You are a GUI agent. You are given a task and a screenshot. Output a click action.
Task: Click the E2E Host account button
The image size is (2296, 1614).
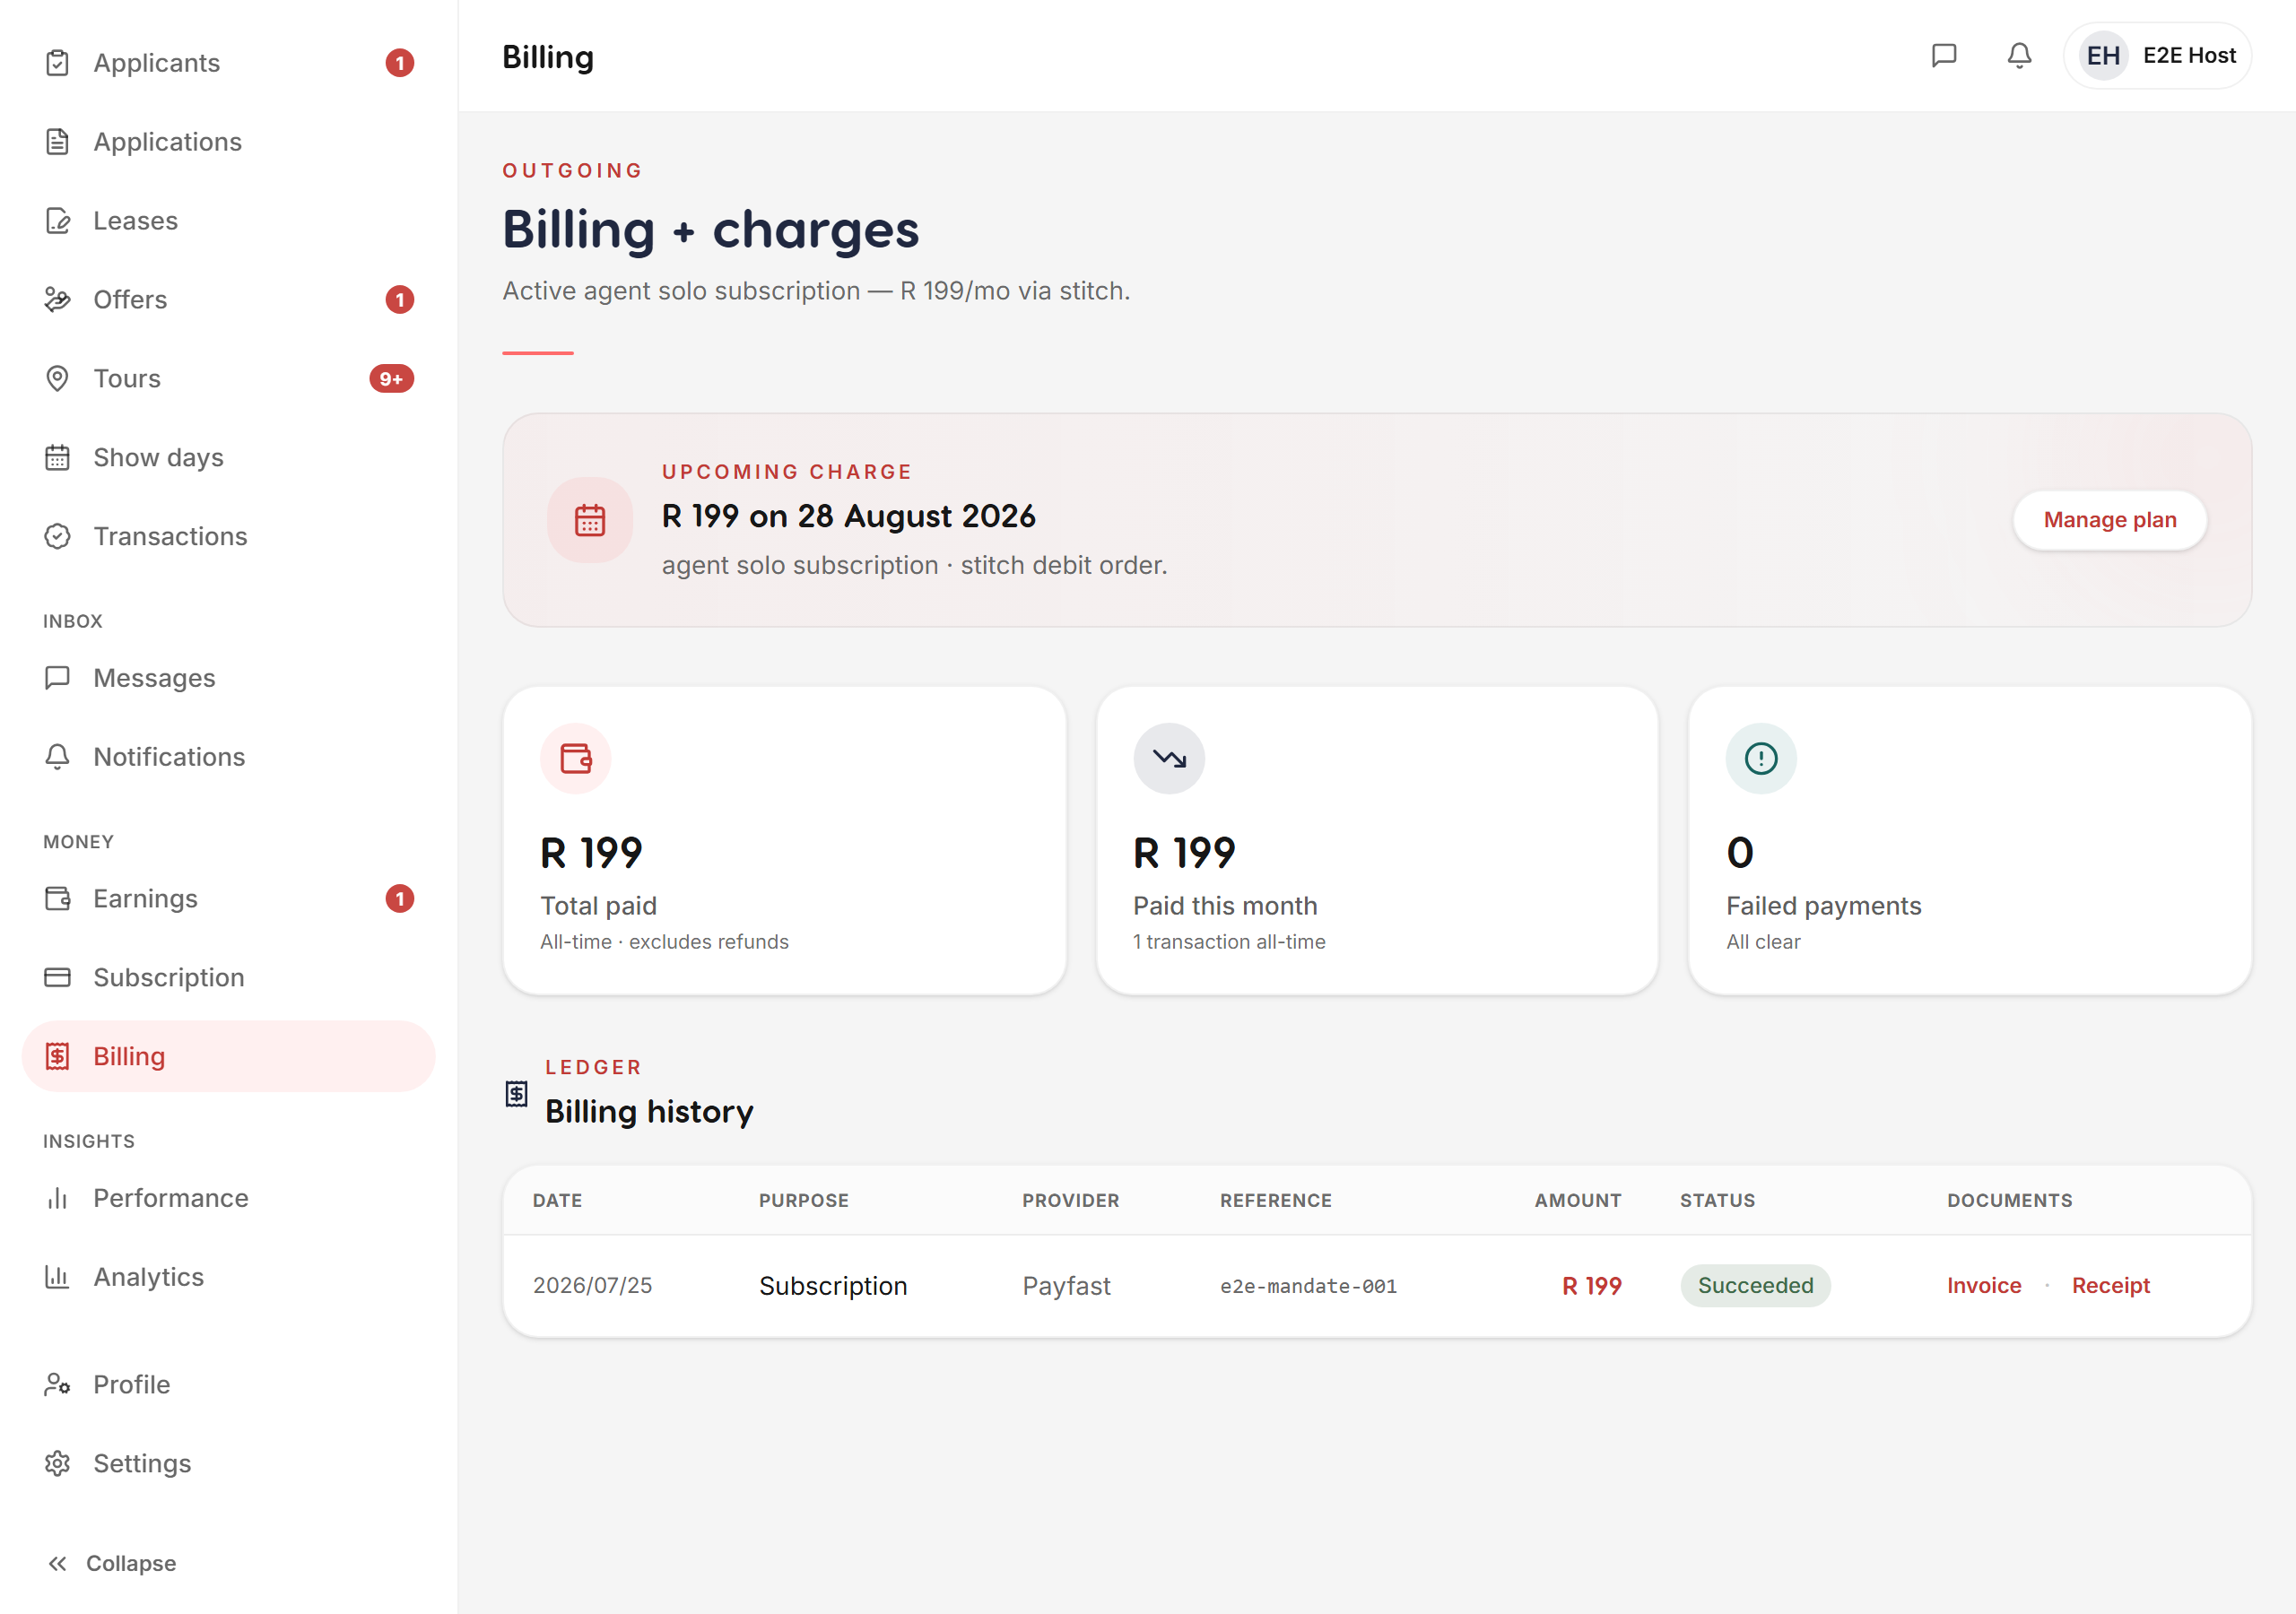pos(2158,56)
